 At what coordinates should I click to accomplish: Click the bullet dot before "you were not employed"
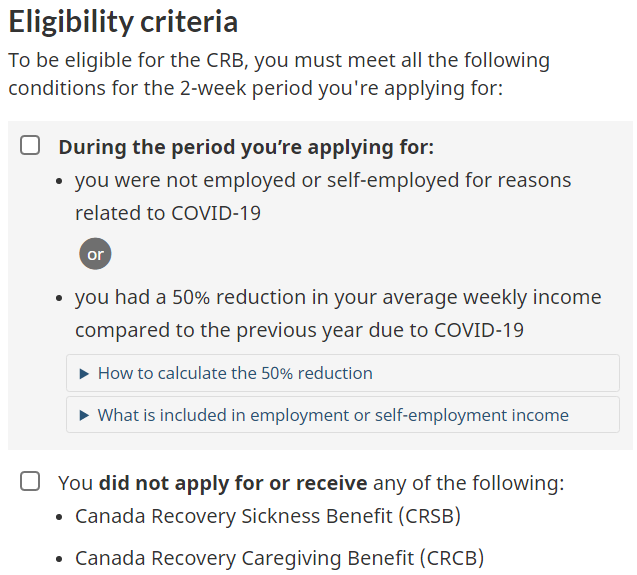coord(62,182)
